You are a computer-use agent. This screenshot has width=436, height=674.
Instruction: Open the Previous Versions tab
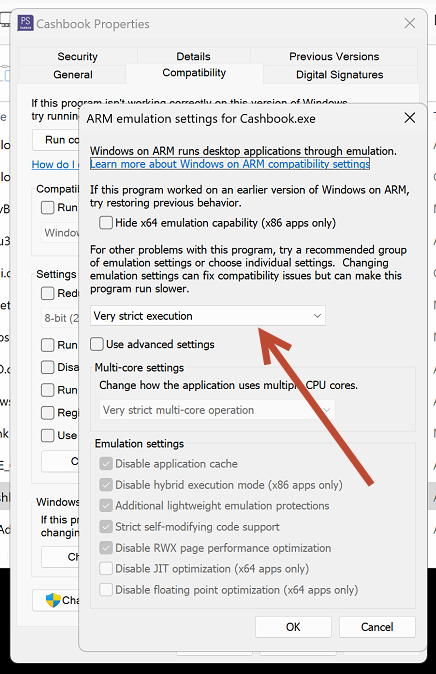(x=334, y=56)
